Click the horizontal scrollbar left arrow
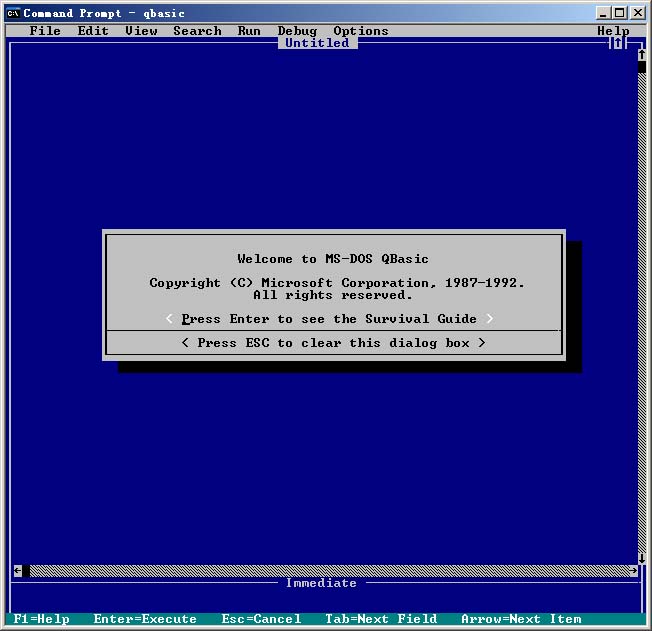This screenshot has height=631, width=652. 17,570
